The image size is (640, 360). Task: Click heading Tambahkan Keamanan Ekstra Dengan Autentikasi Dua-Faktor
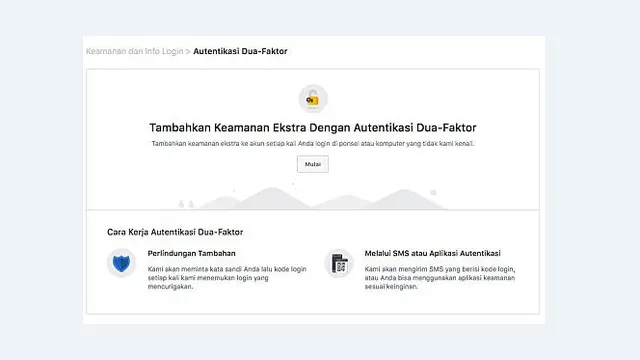pos(313,128)
